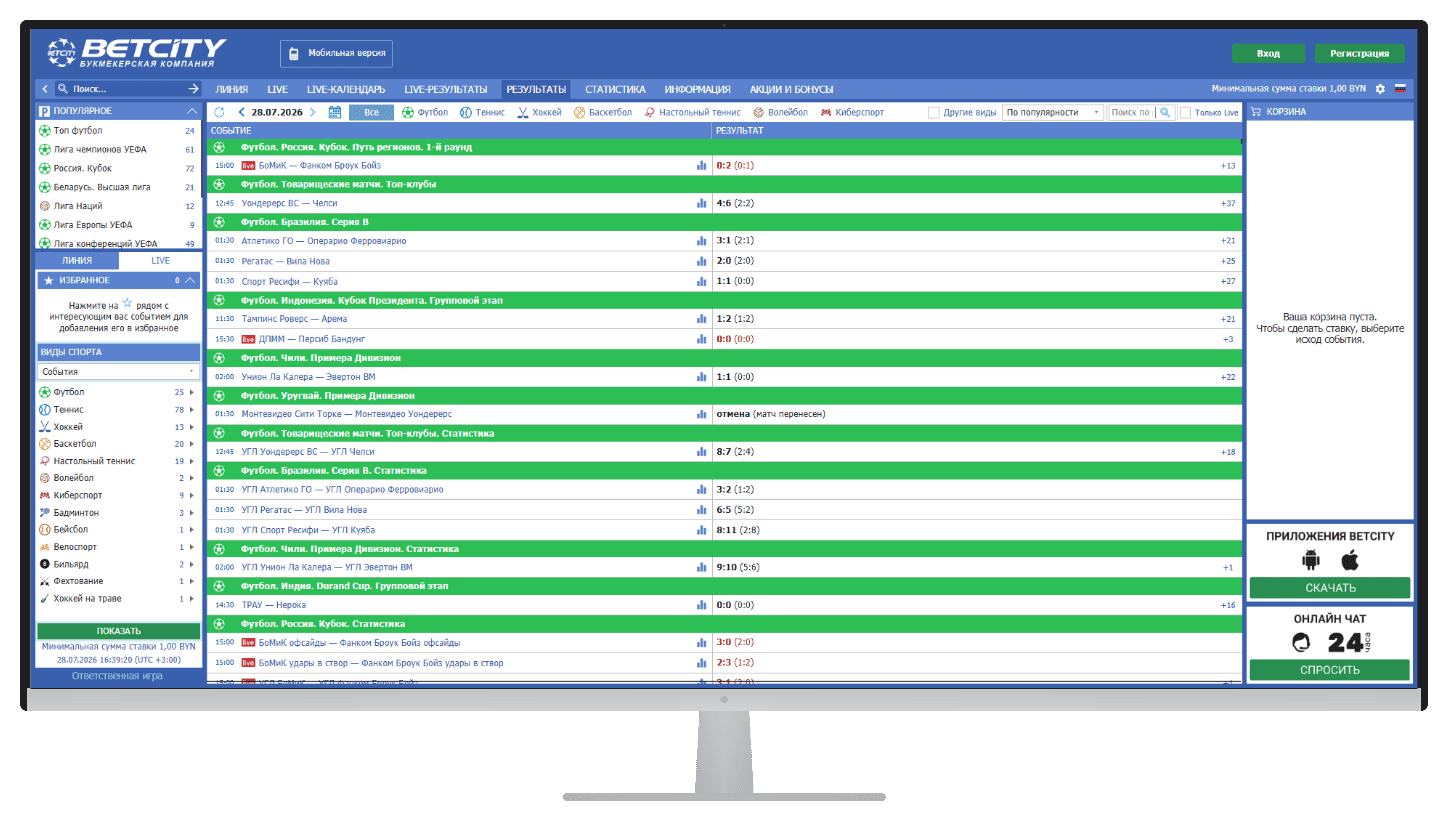Open statistics chart icon for Атлетико ГО — Операрио Ферровиарио
Image resolution: width=1448 pixels, height=821 pixels.
[x=701, y=241]
